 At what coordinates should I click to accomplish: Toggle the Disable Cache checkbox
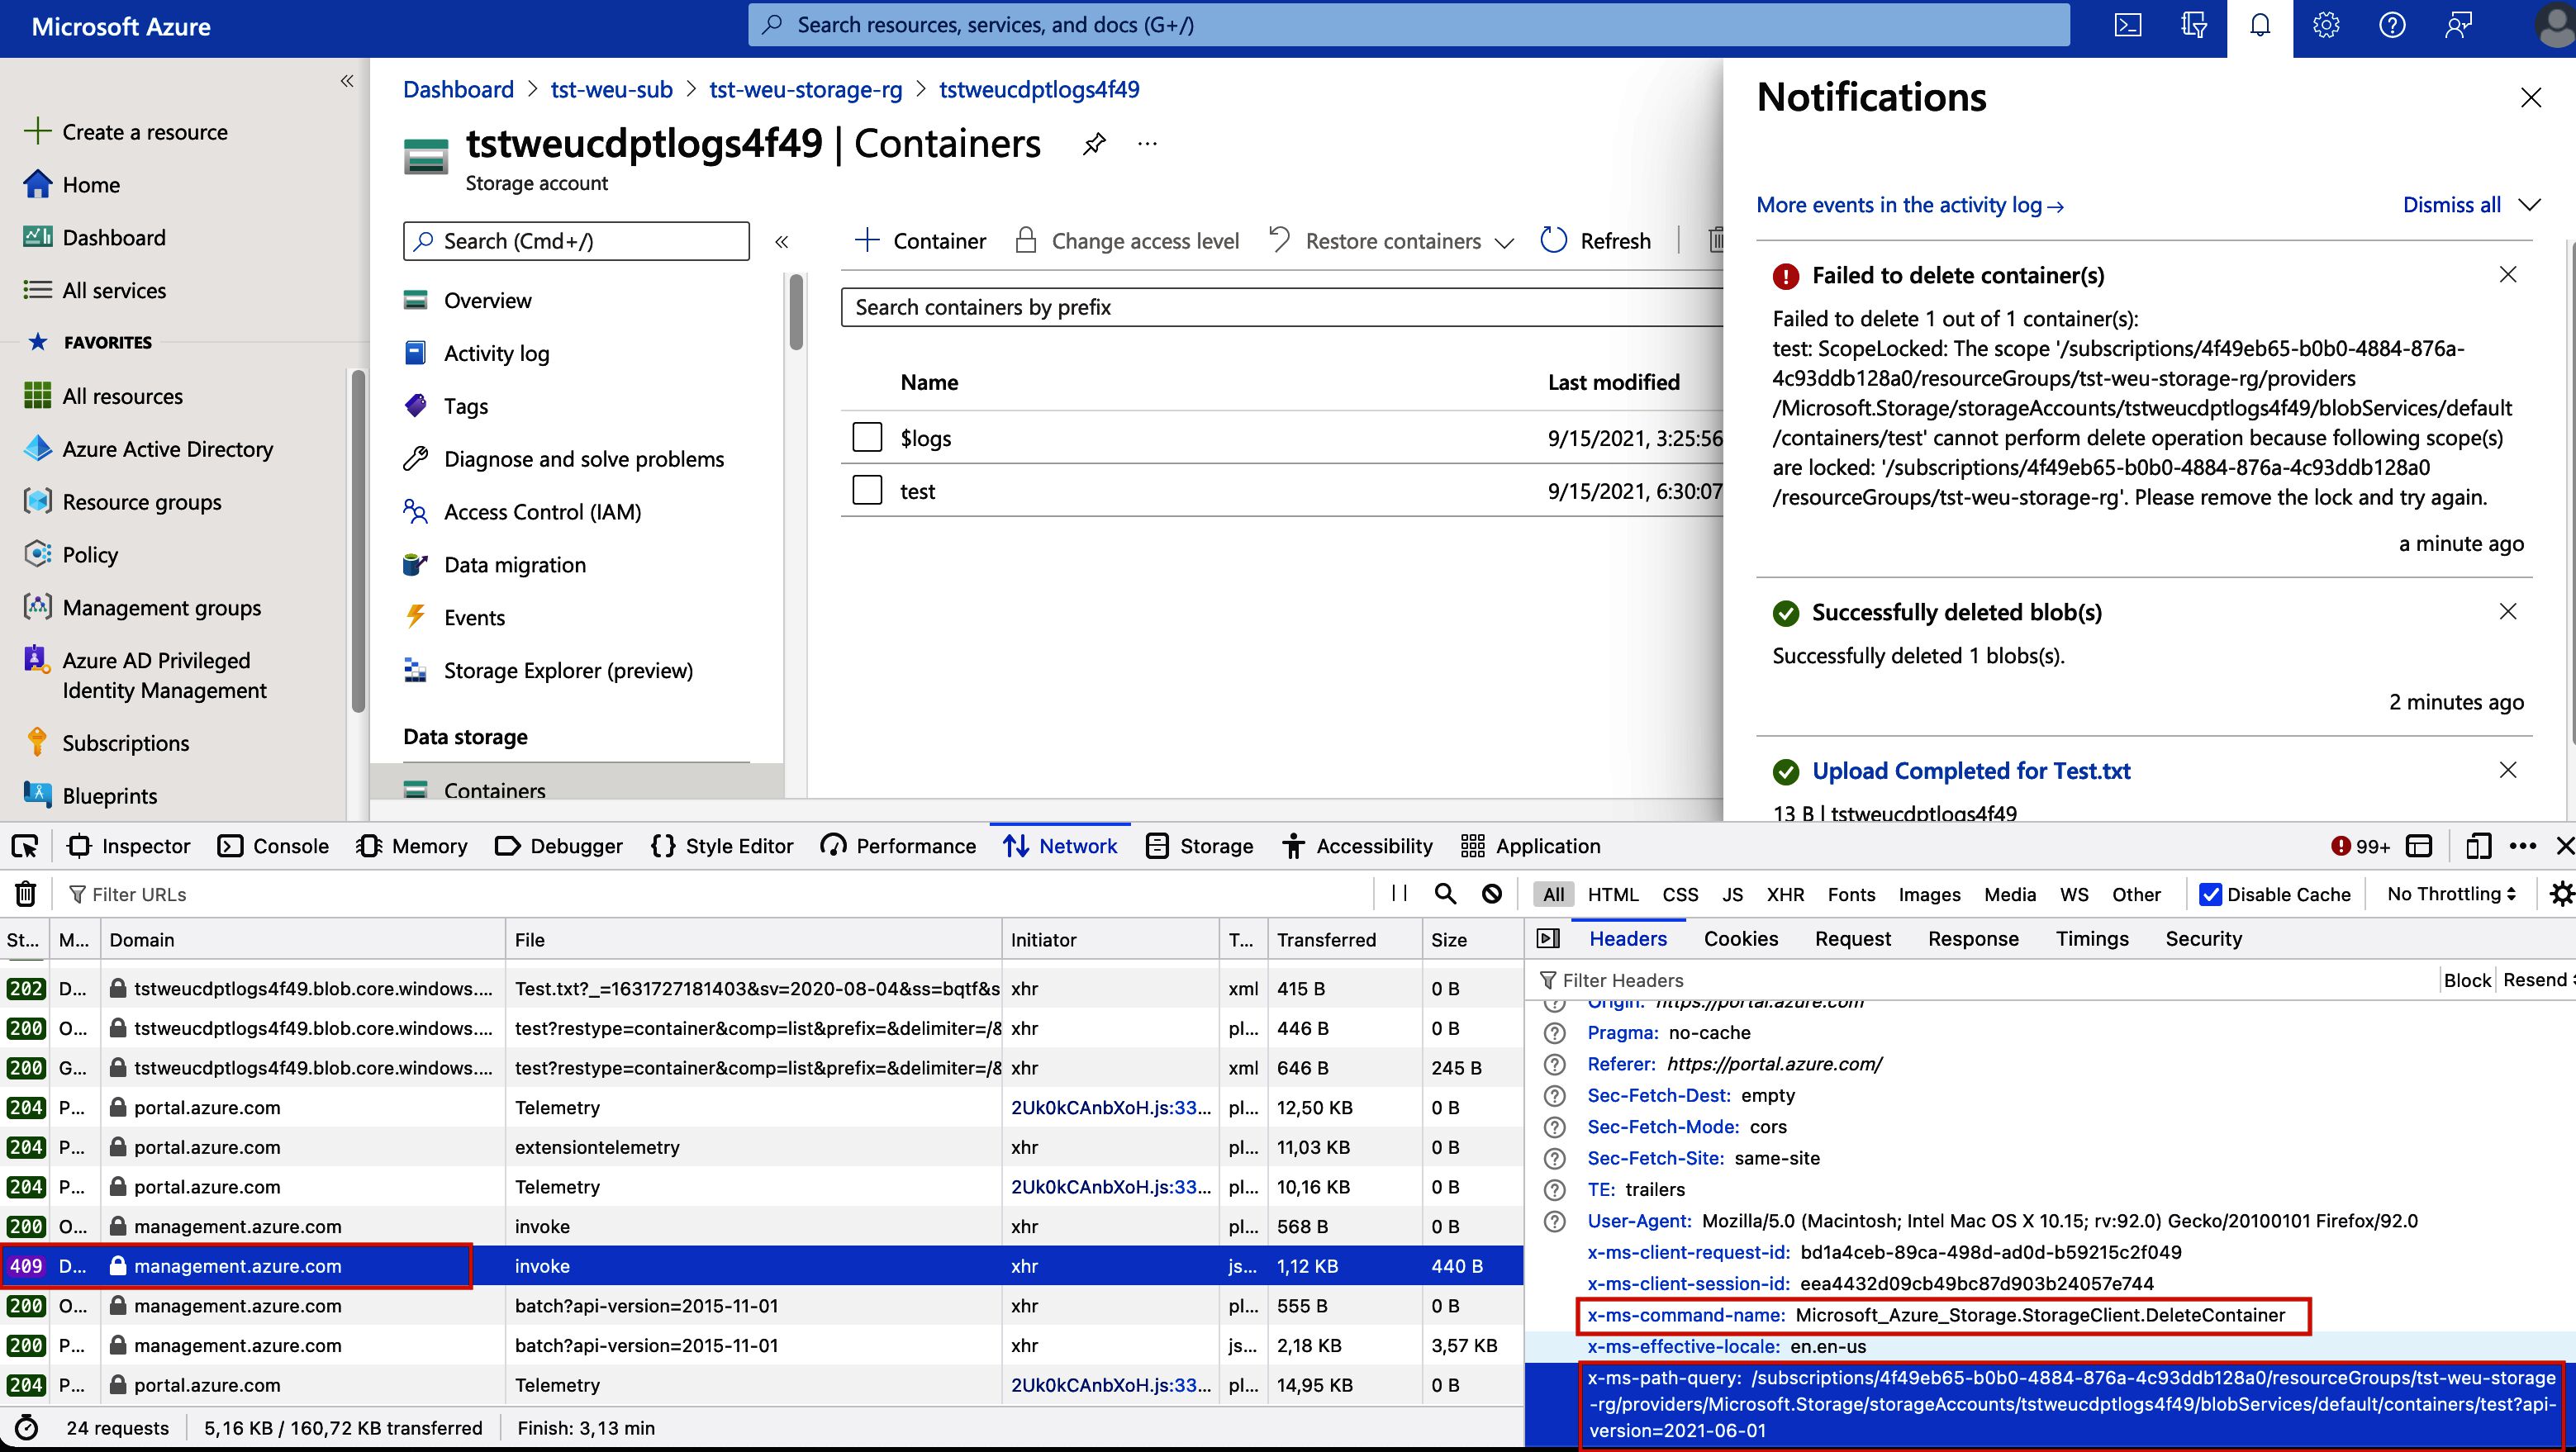(x=2211, y=893)
